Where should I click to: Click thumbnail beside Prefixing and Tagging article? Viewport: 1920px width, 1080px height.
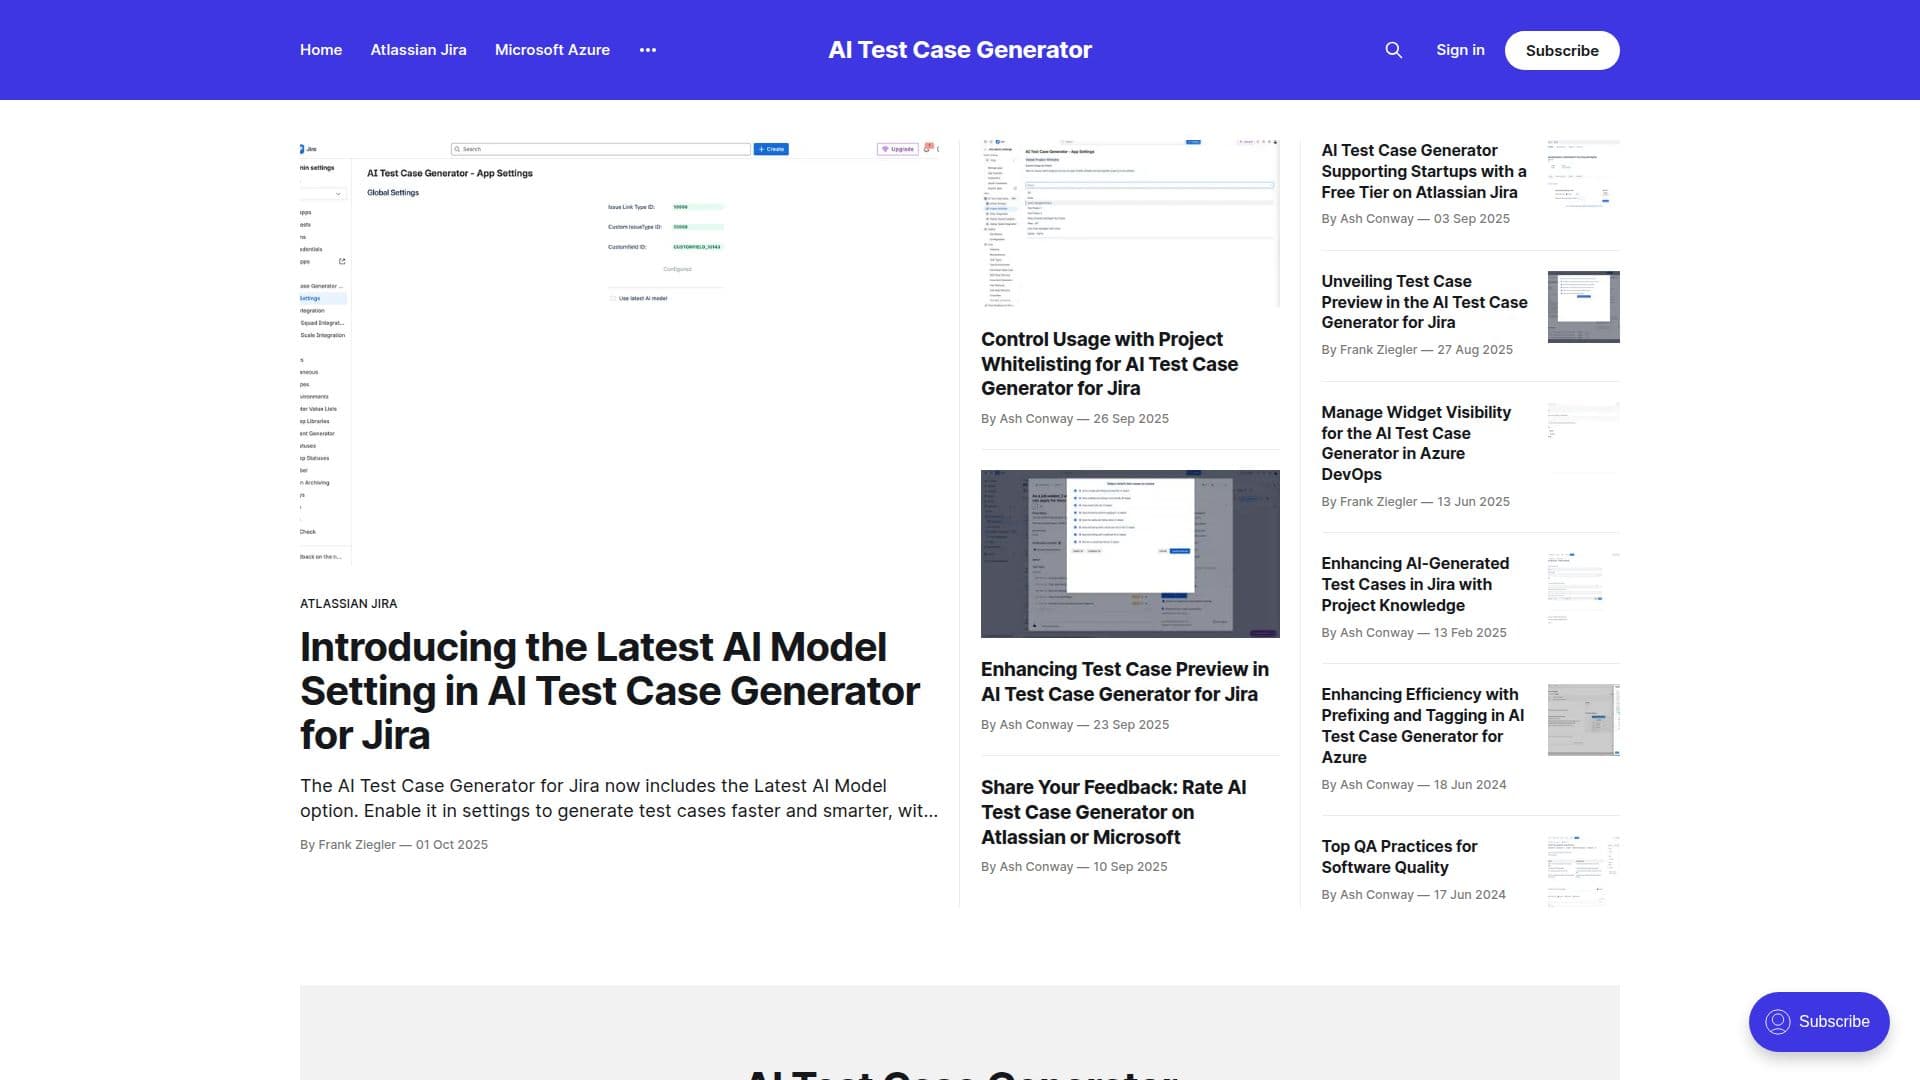coord(1584,720)
